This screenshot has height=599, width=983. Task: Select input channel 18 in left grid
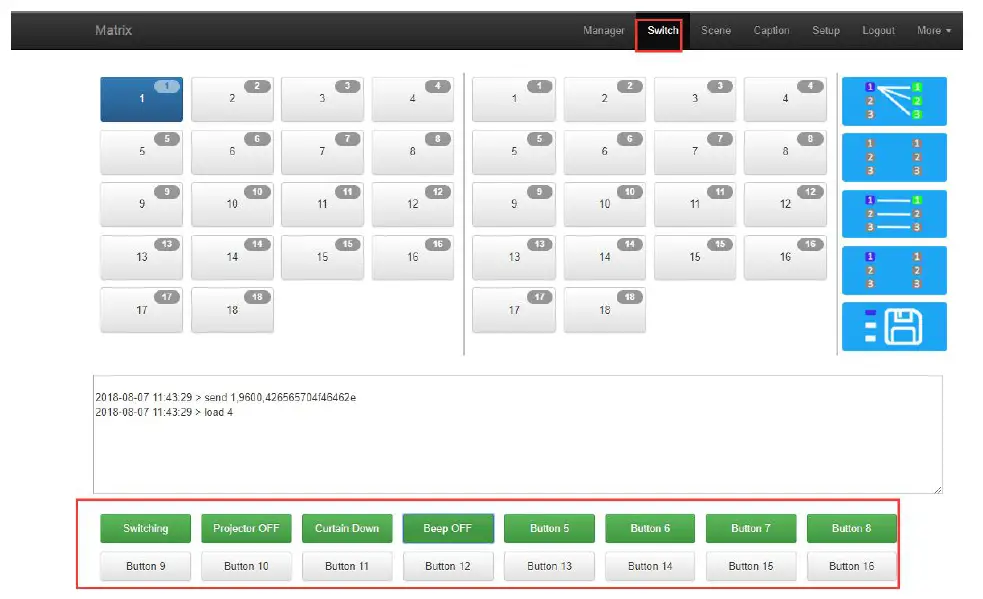pyautogui.click(x=232, y=310)
